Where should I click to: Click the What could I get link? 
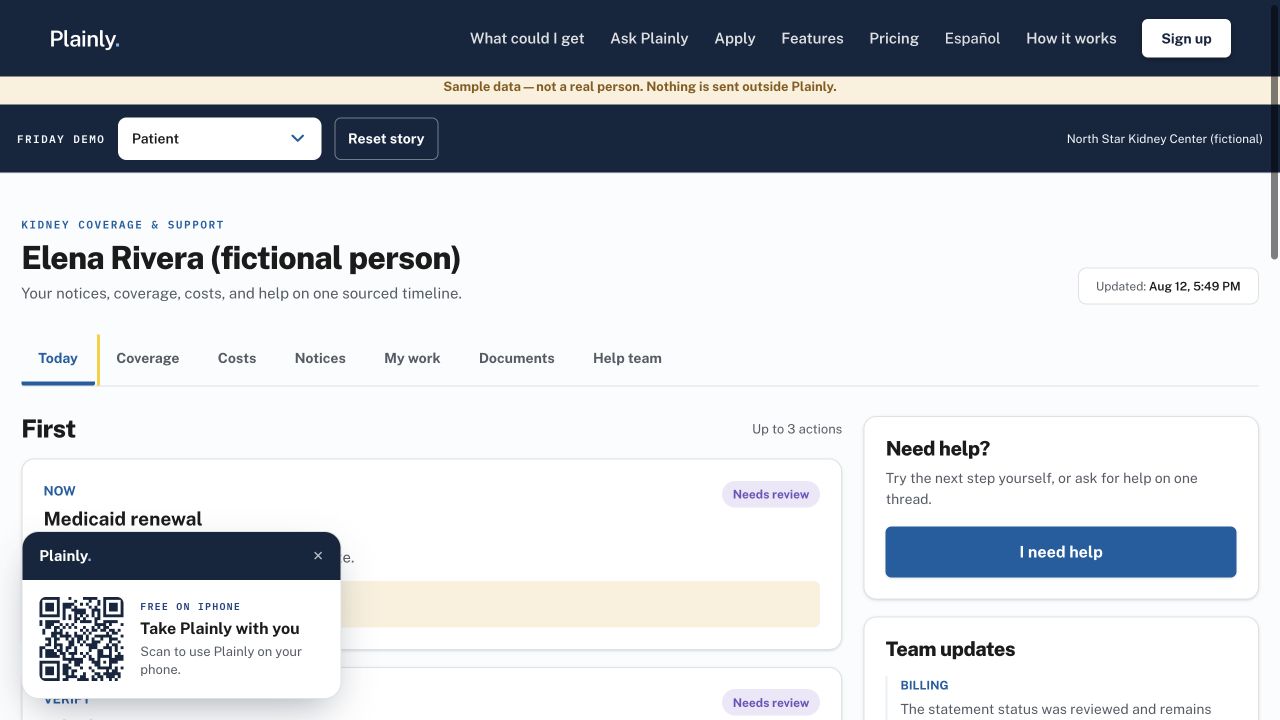[x=527, y=39]
